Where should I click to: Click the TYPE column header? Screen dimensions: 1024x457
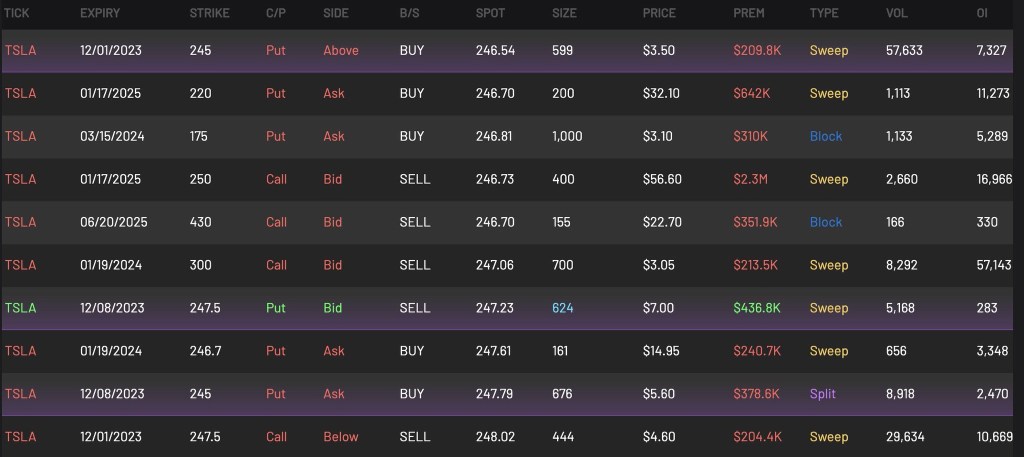(x=825, y=13)
